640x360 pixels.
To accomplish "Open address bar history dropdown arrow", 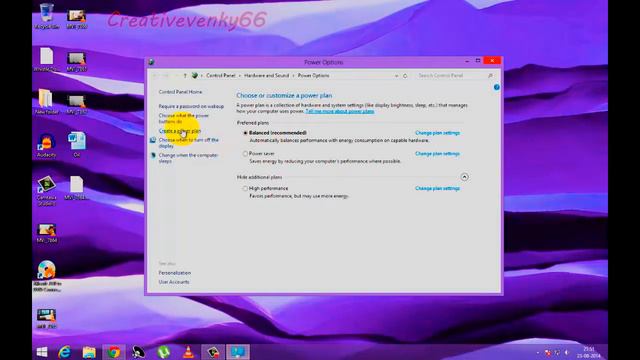I will point(396,76).
